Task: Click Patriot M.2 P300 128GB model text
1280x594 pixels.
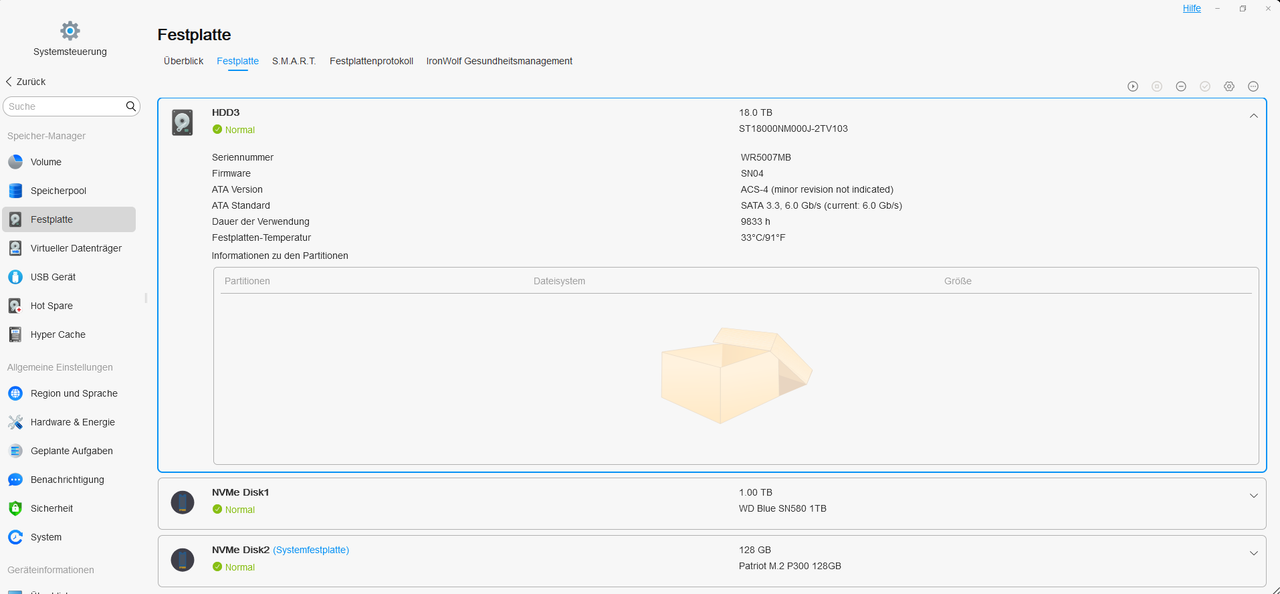Action: click(790, 566)
